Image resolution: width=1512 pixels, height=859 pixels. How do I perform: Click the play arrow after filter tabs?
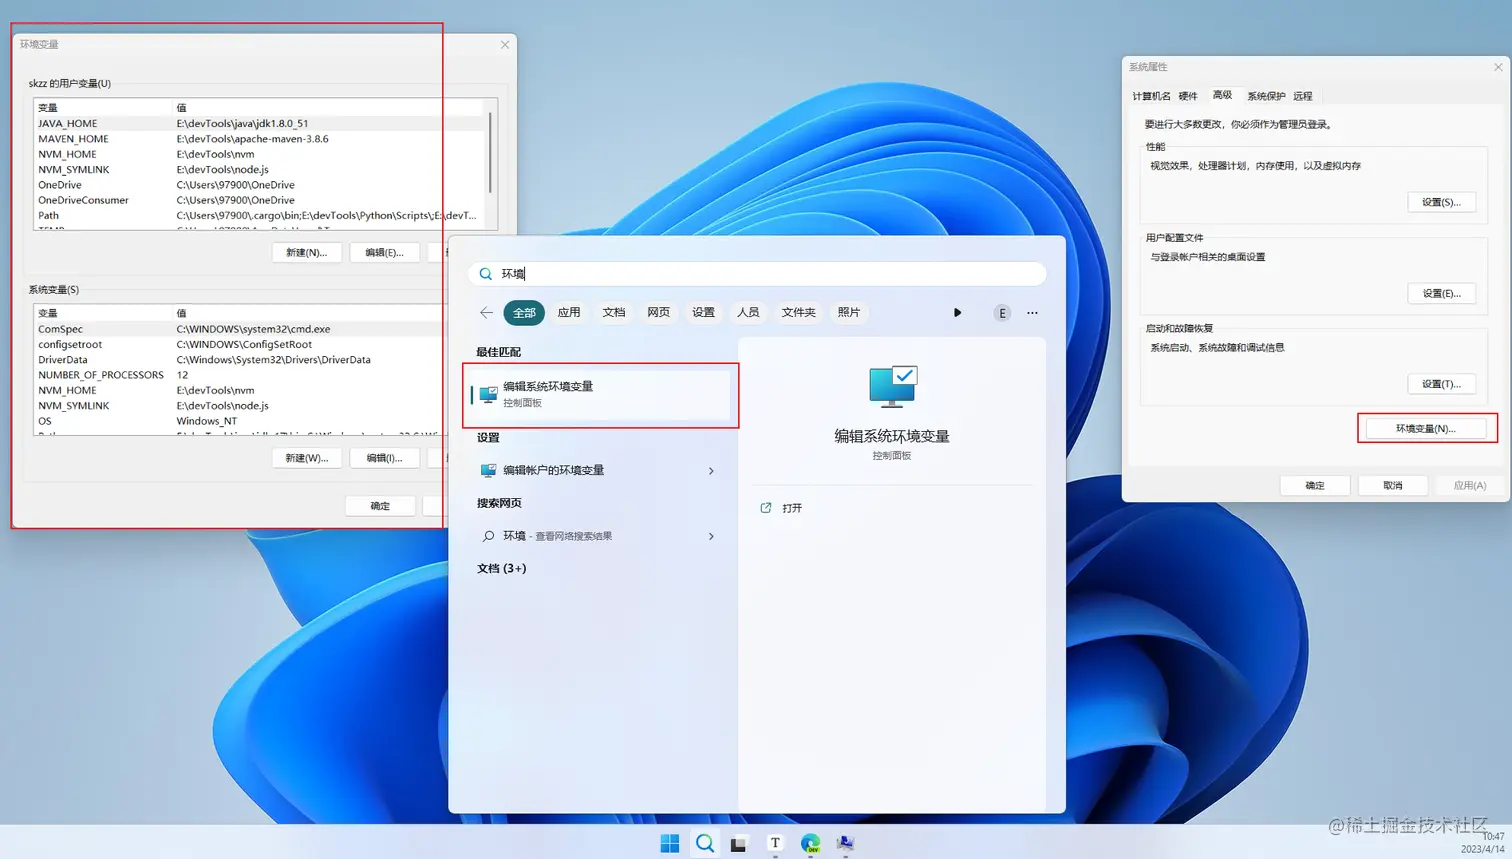957,313
